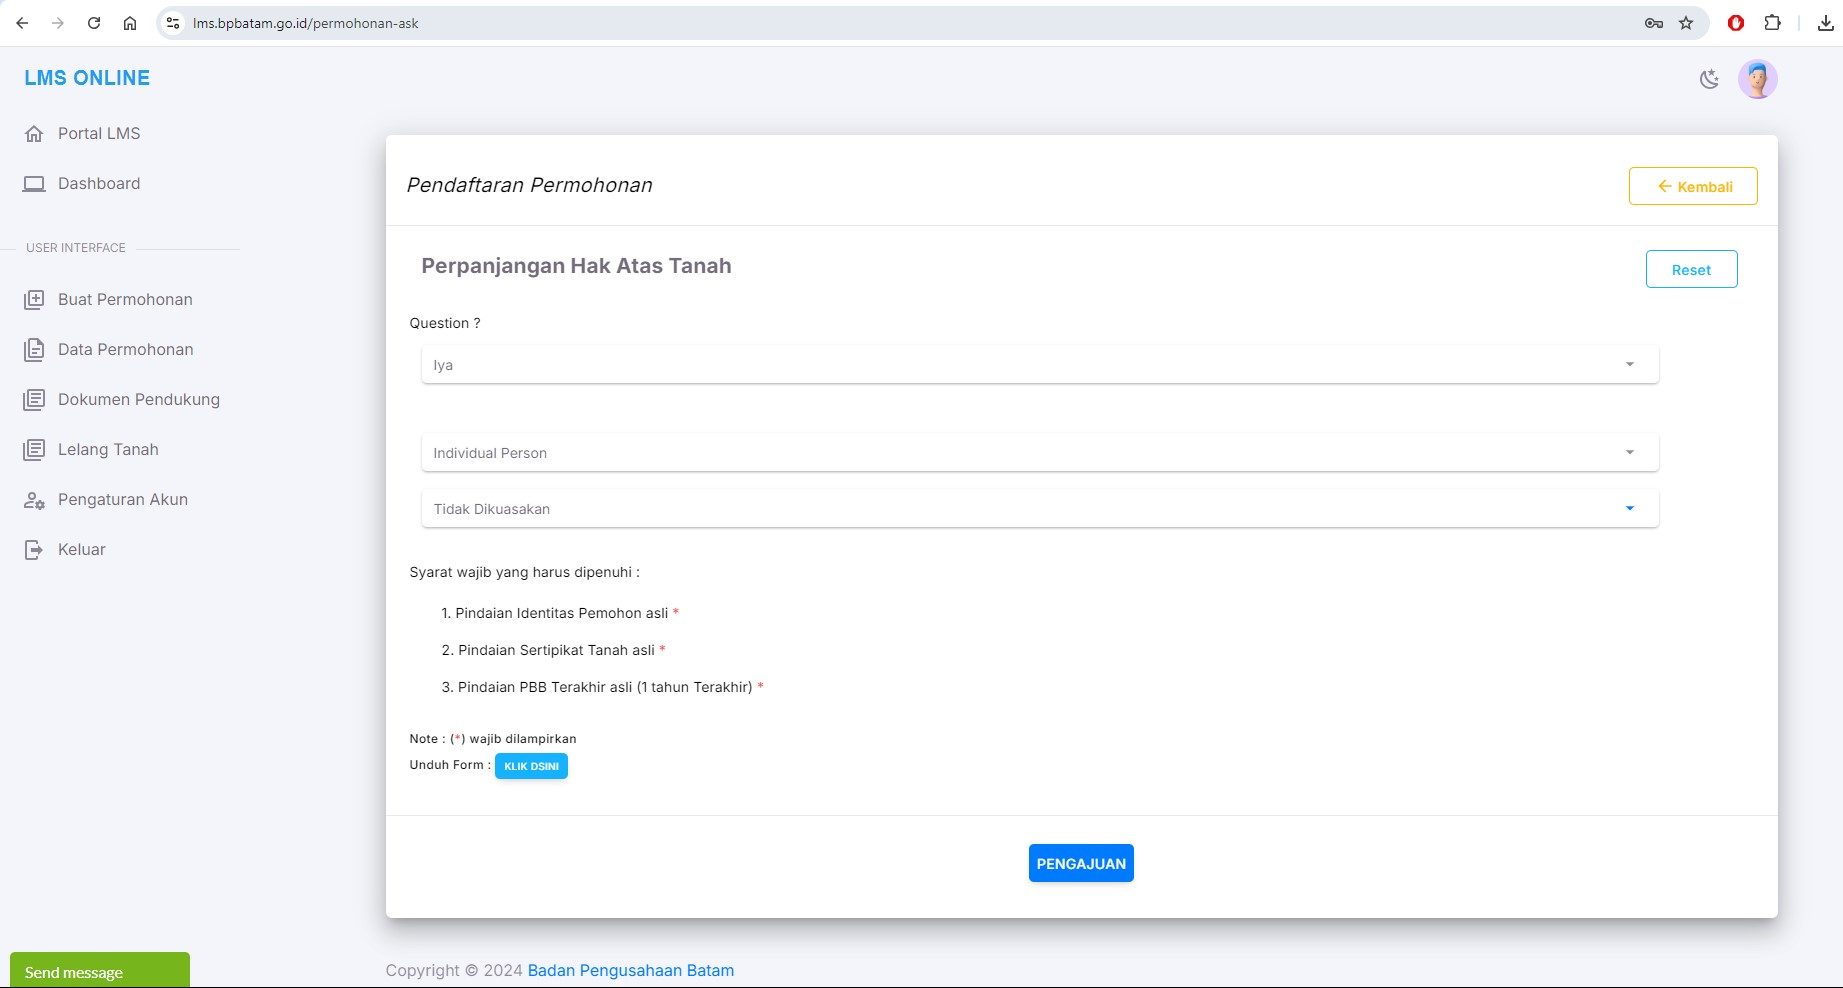Viewport: 1843px width, 988px height.
Task: Open the user avatar profile menu
Action: coord(1757,79)
